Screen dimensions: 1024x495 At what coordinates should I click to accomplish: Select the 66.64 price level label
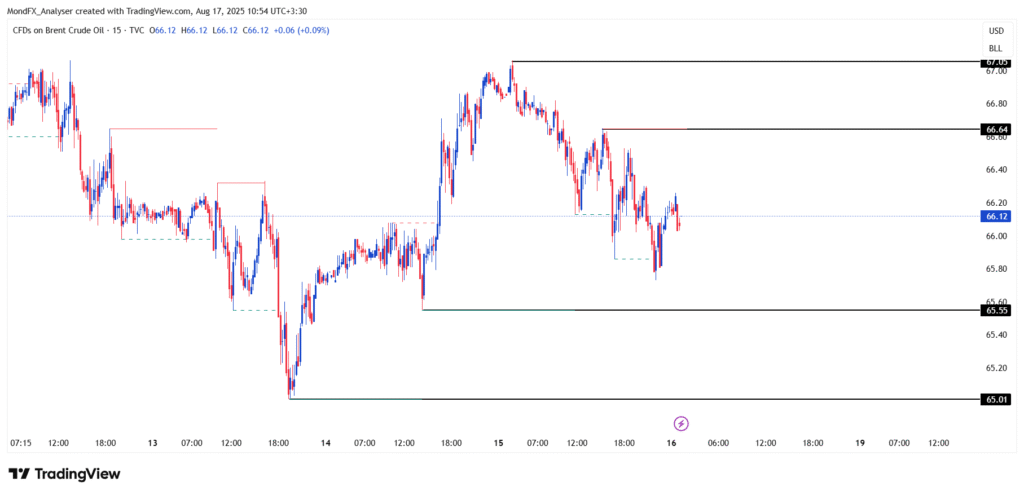click(995, 129)
